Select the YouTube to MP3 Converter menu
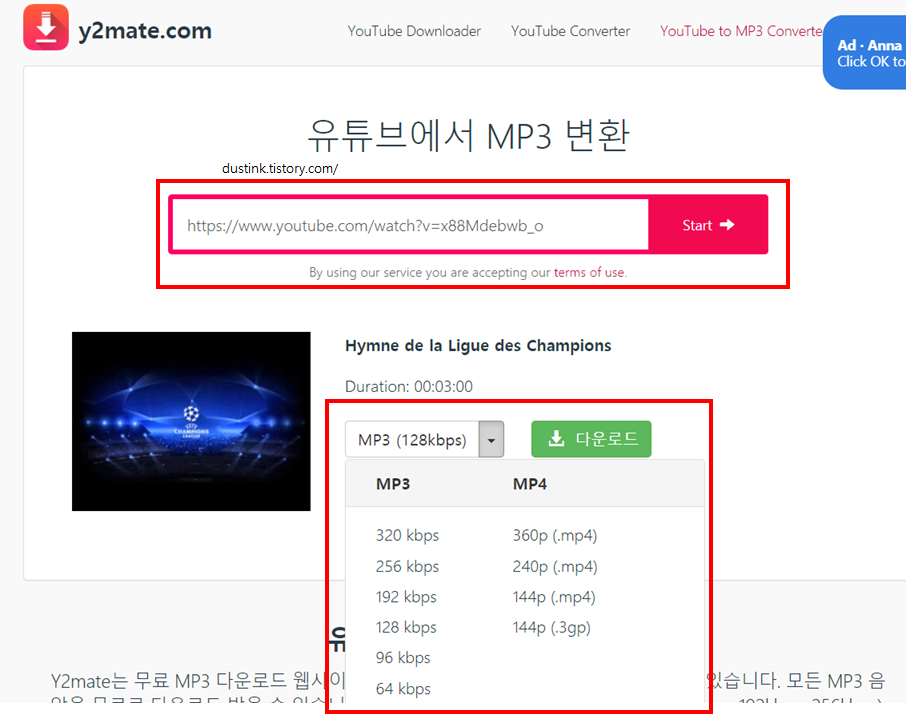Screen dimensions: 906x714 pyautogui.click(x=741, y=31)
